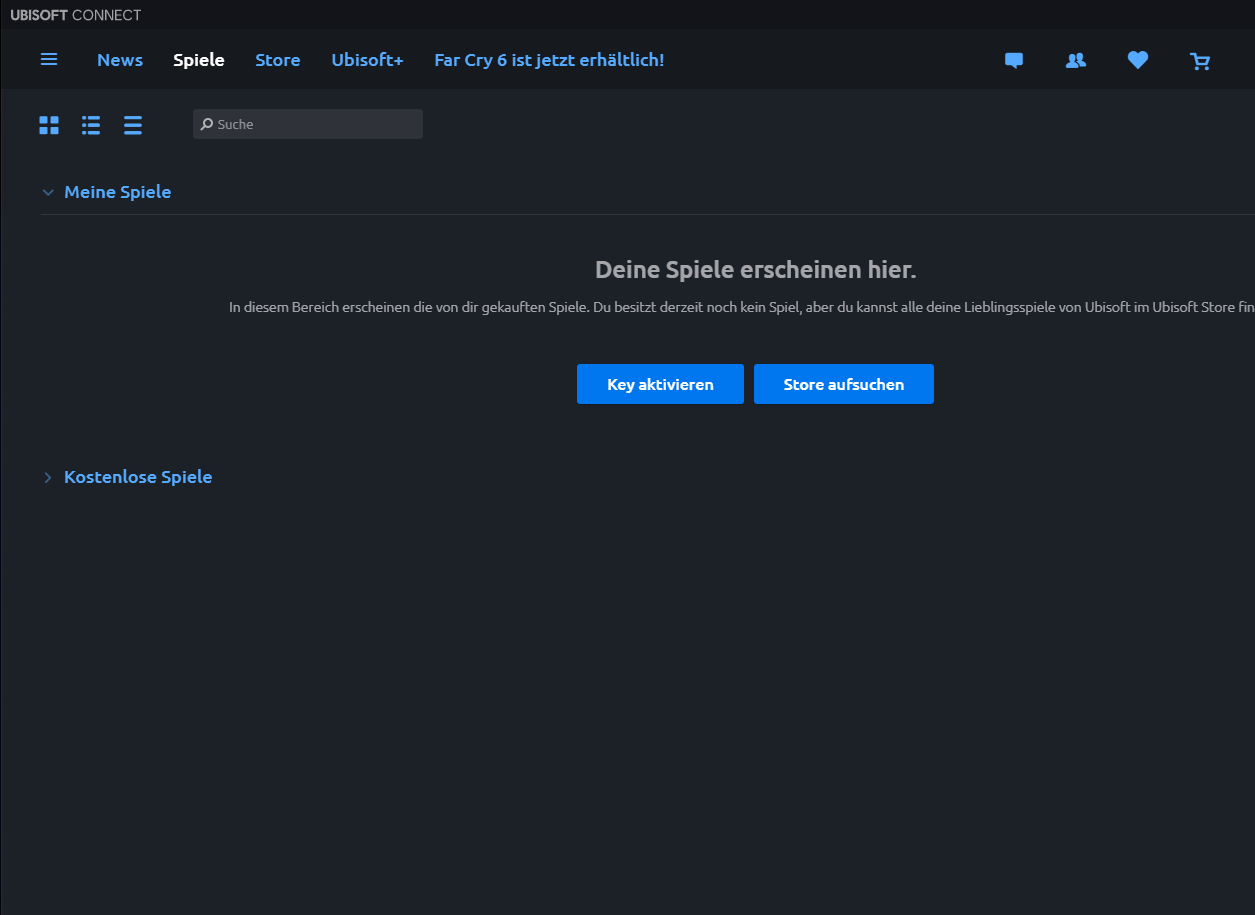
Task: Switch to compact list view
Action: 133,125
